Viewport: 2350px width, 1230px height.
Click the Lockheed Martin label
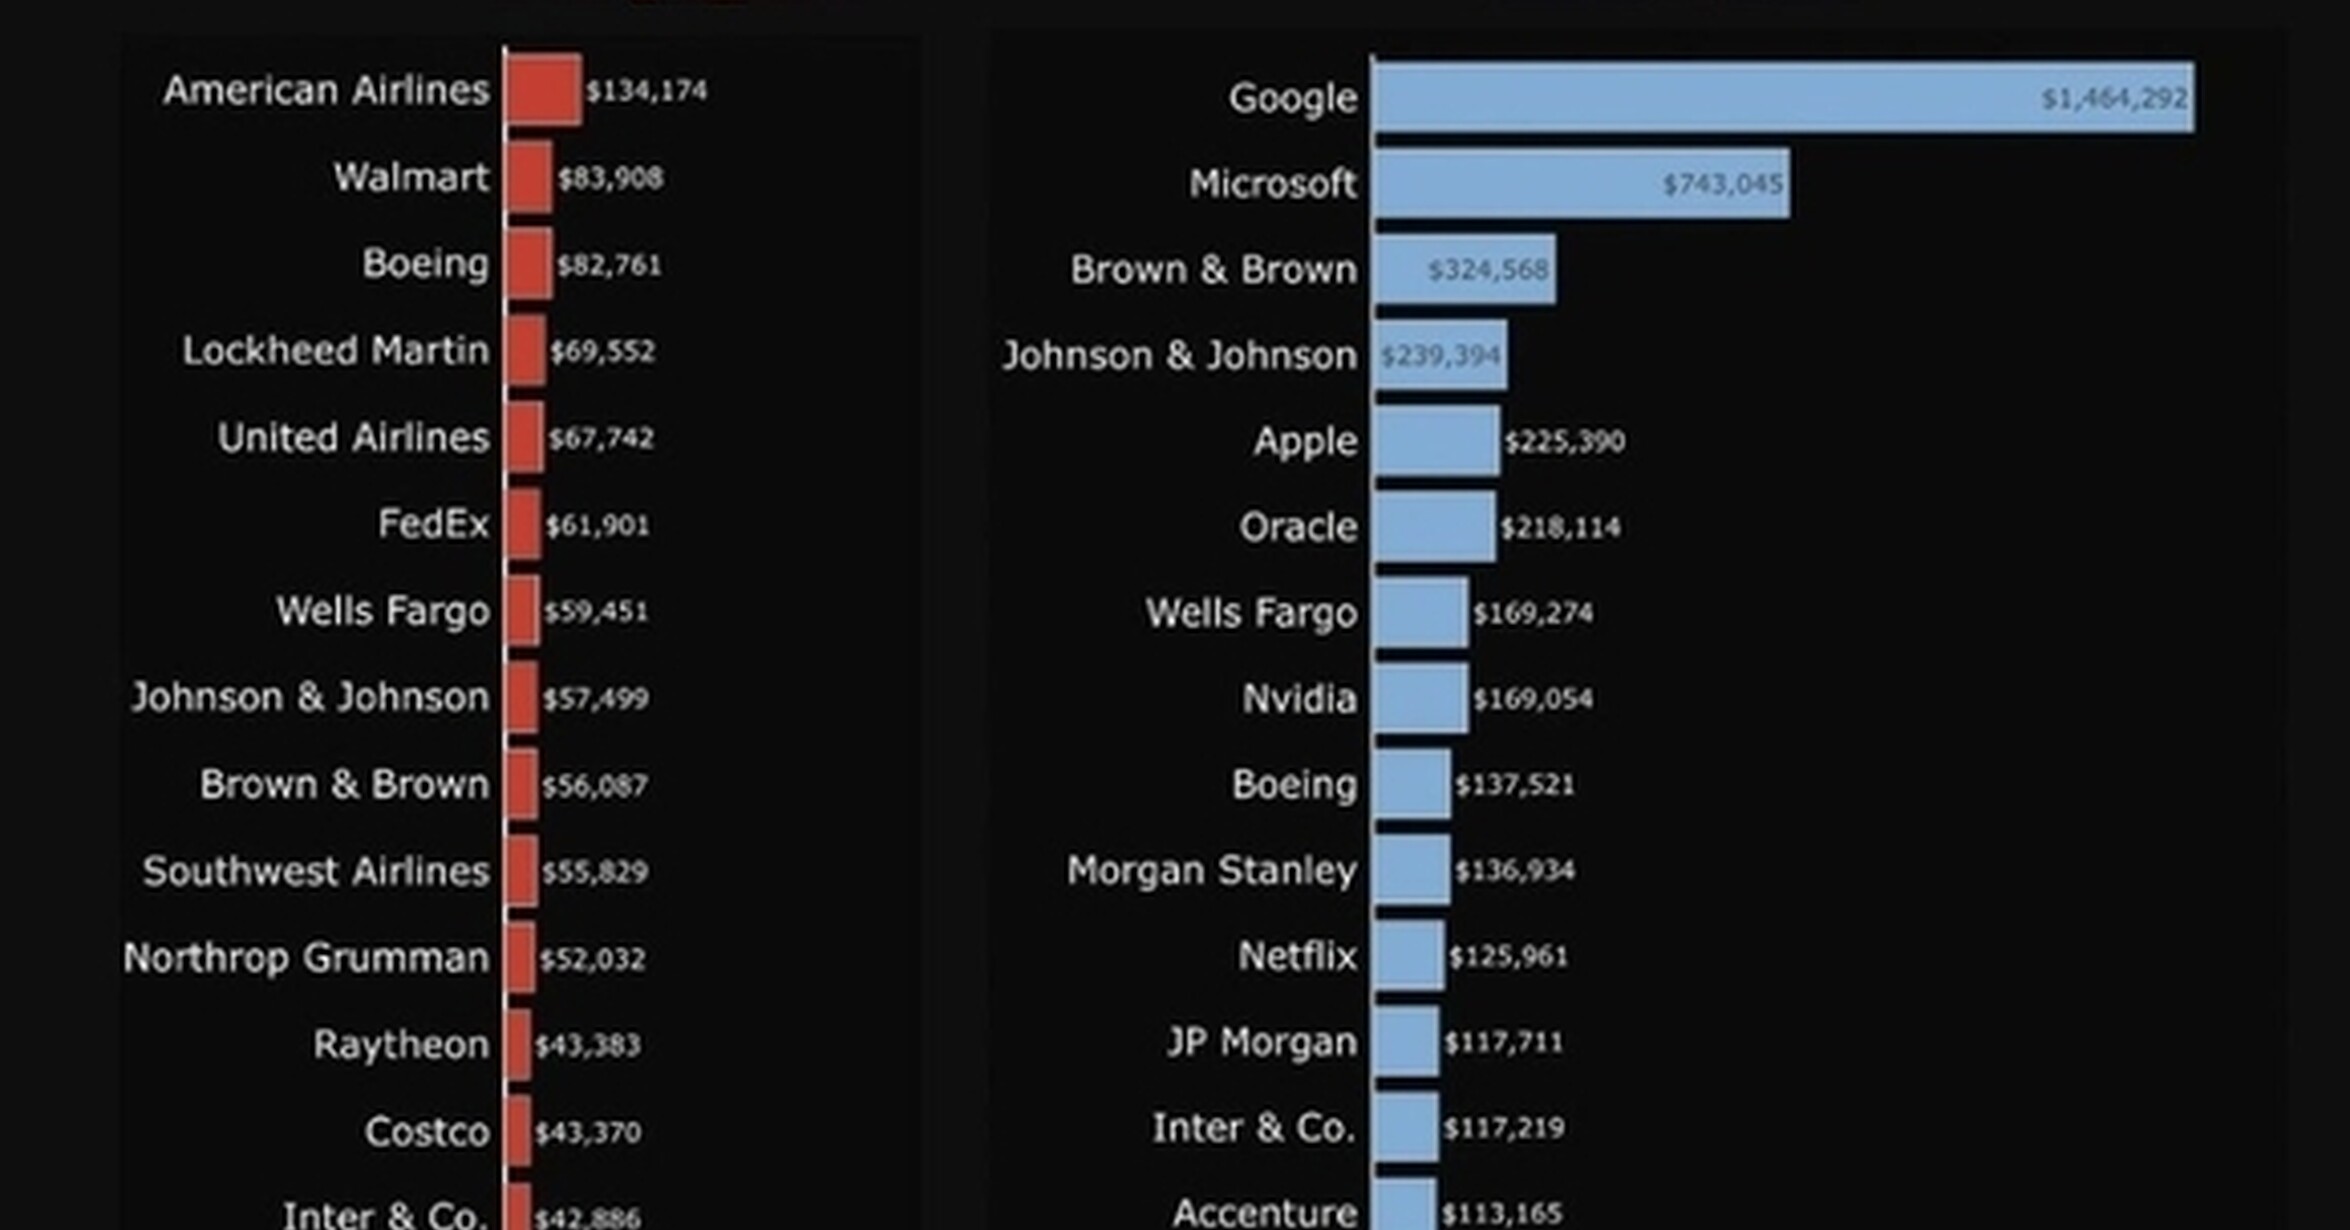[336, 351]
